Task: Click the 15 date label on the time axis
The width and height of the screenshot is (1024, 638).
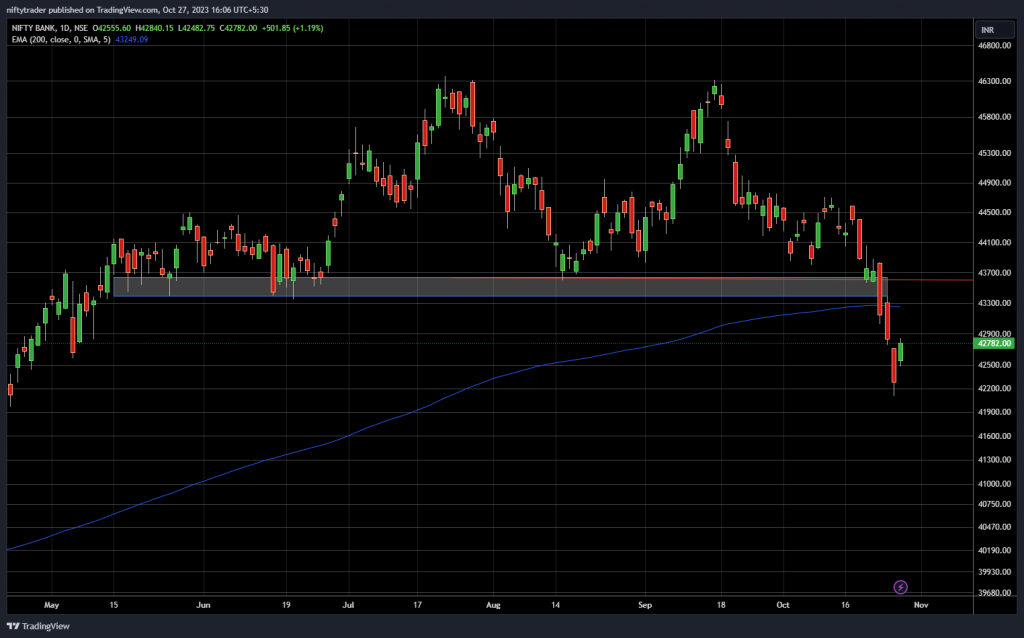Action: tap(114, 605)
